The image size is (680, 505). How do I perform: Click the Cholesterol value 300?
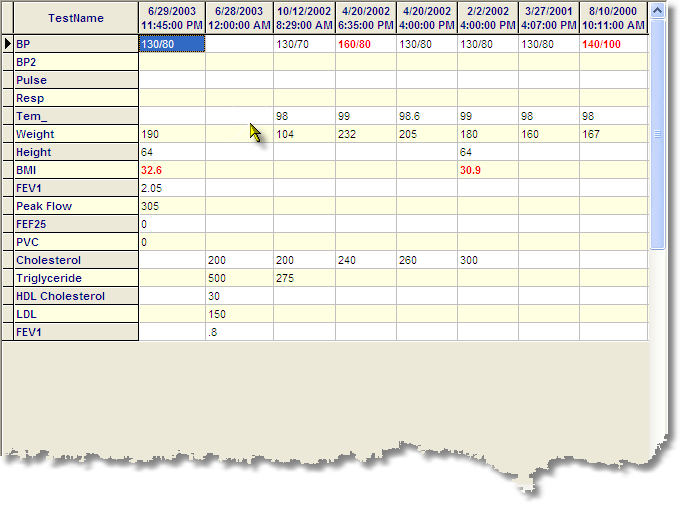(469, 260)
